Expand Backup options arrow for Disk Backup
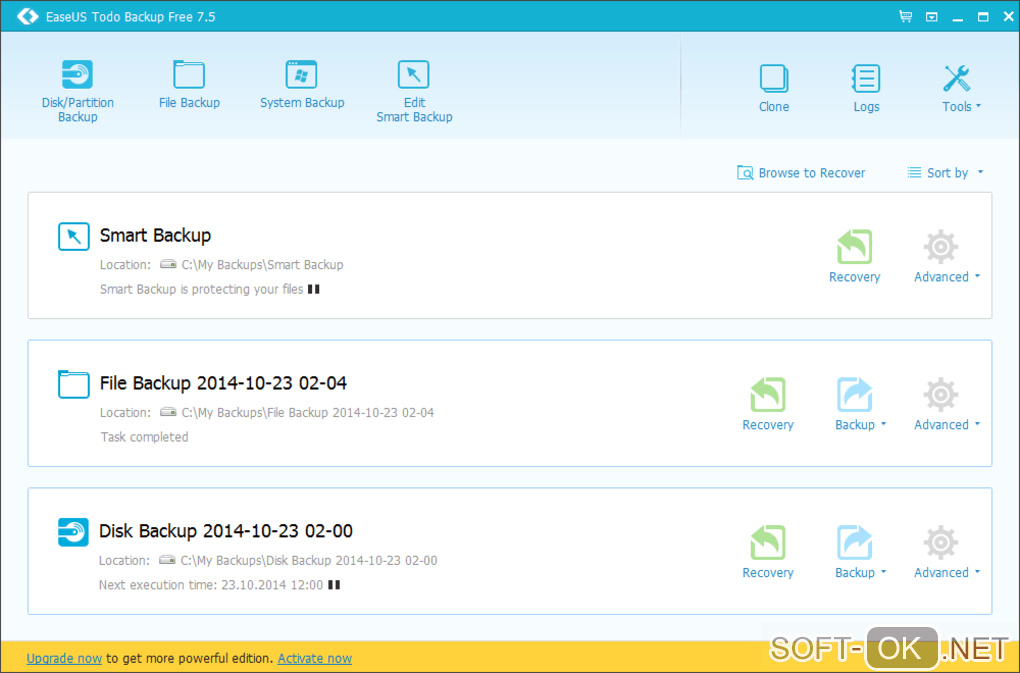This screenshot has width=1020, height=673. (883, 572)
